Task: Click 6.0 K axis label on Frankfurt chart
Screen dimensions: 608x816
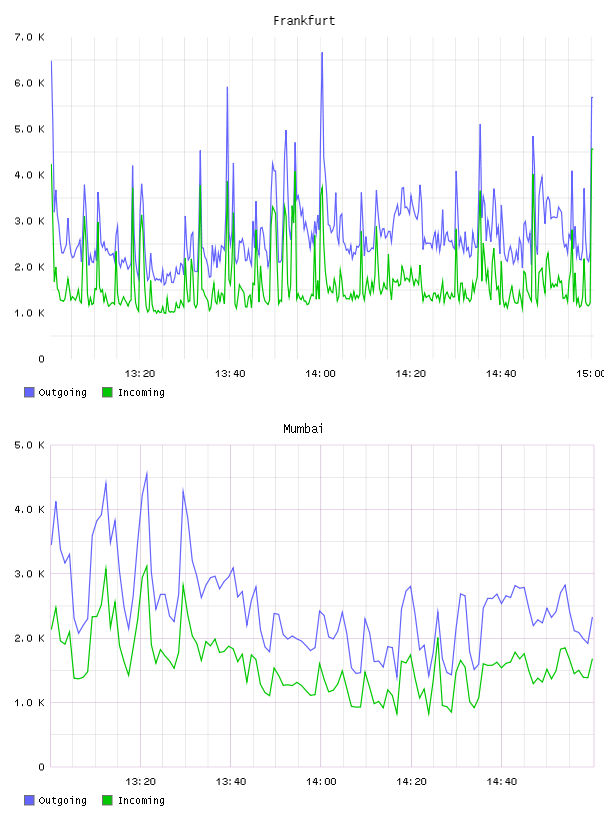Action: click(x=30, y=83)
